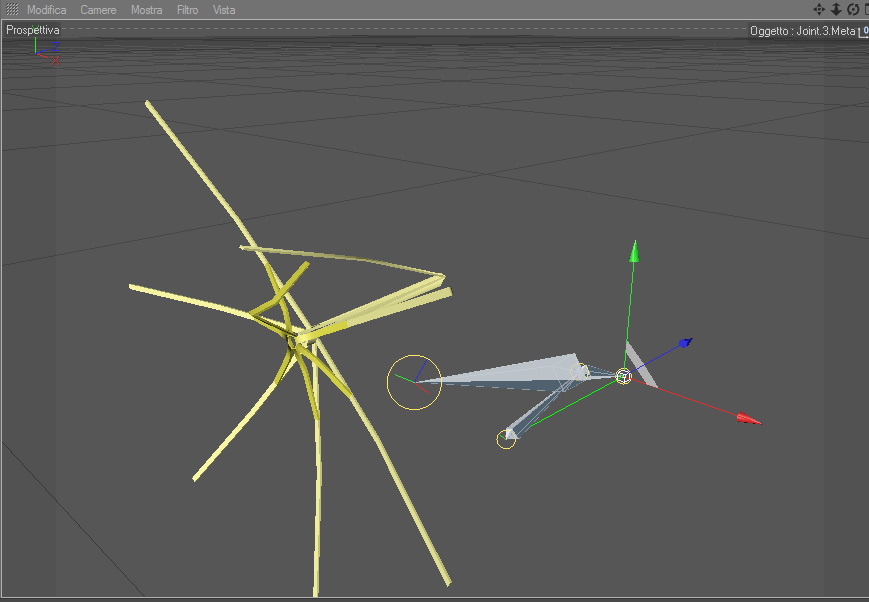
Task: Select the yellow spline structure center
Action: [292, 340]
